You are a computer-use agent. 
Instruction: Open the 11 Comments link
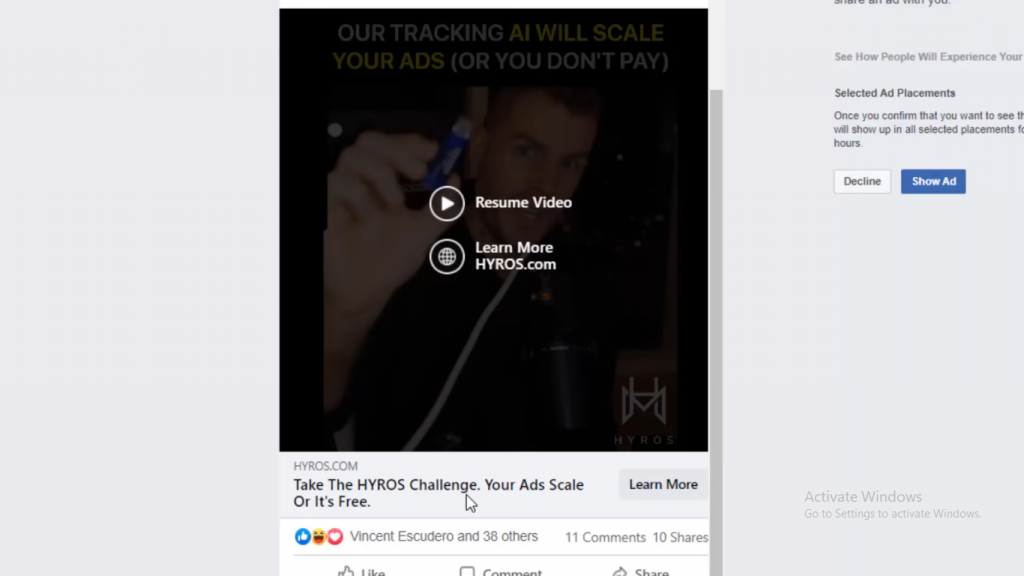click(x=605, y=537)
